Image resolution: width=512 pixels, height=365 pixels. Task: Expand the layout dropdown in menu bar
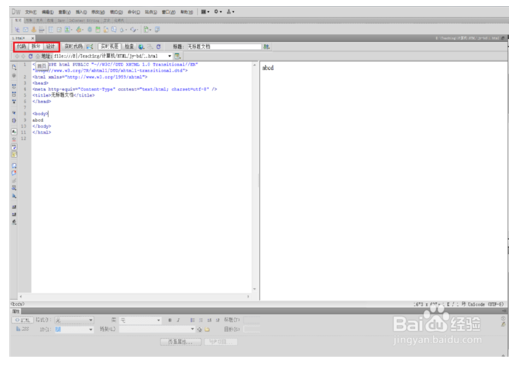[205, 12]
